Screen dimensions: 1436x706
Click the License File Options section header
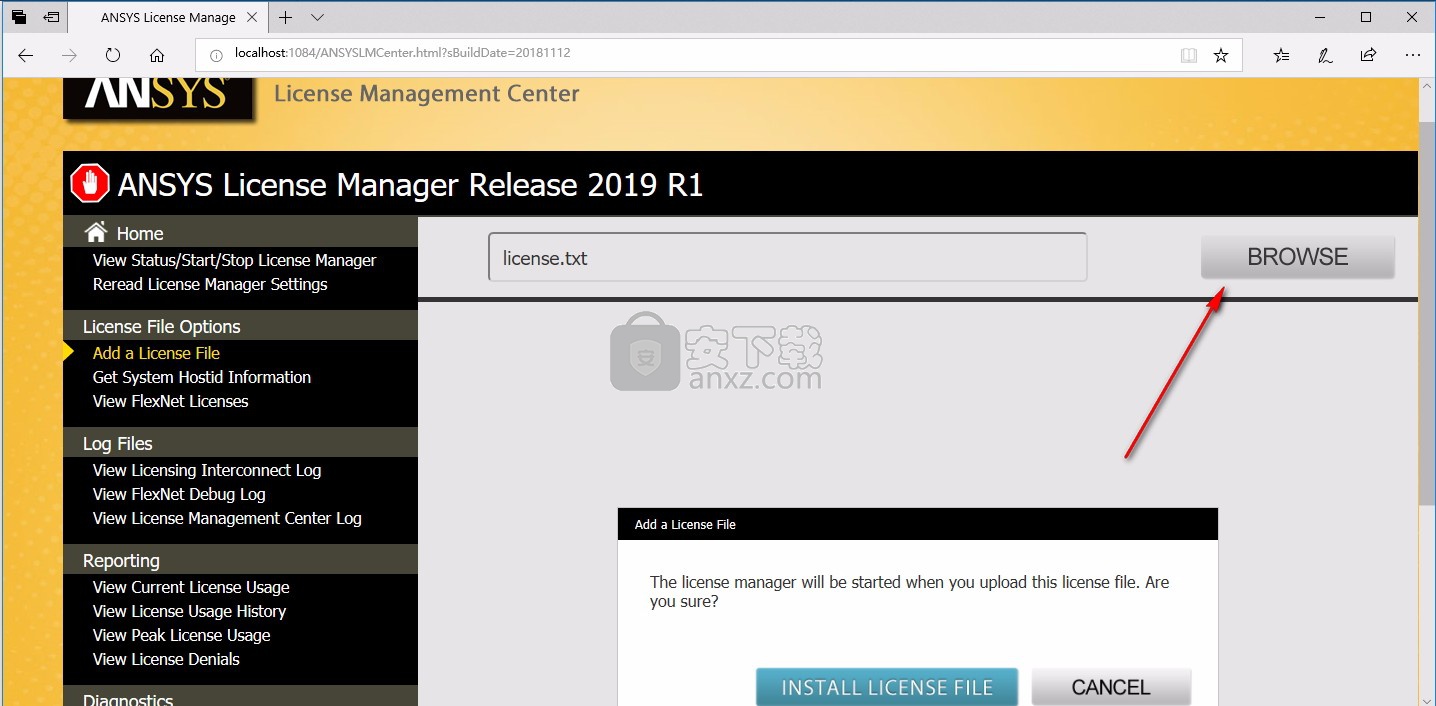click(240, 326)
